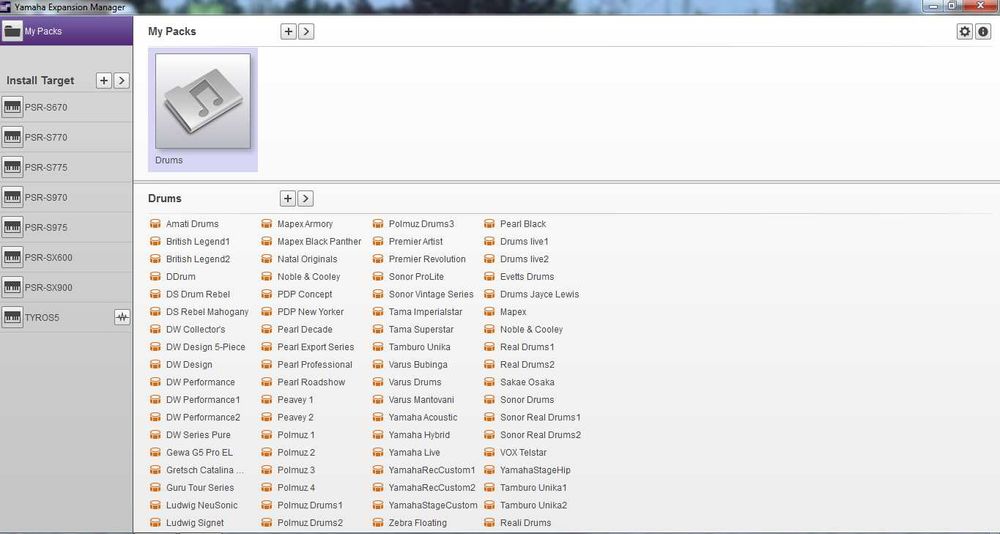Choose the PSR-S975 install target
The height and width of the screenshot is (534, 1000).
pyautogui.click(x=66, y=227)
